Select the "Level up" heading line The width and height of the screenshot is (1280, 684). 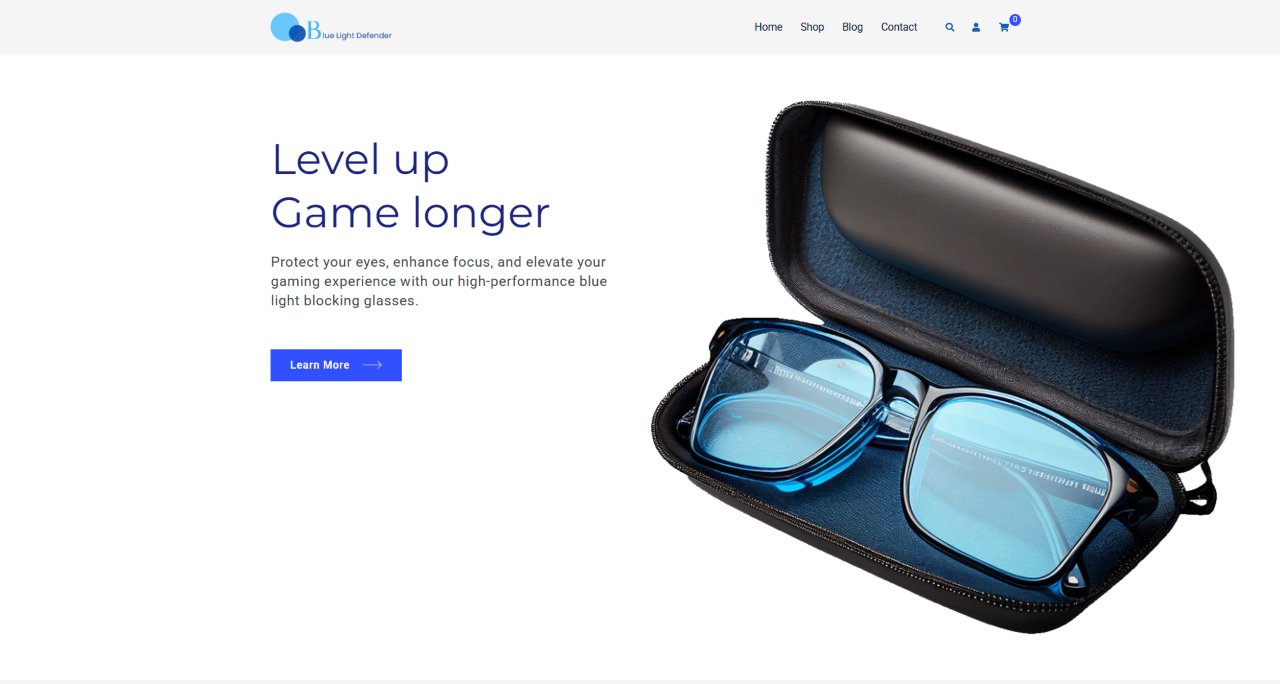[360, 159]
